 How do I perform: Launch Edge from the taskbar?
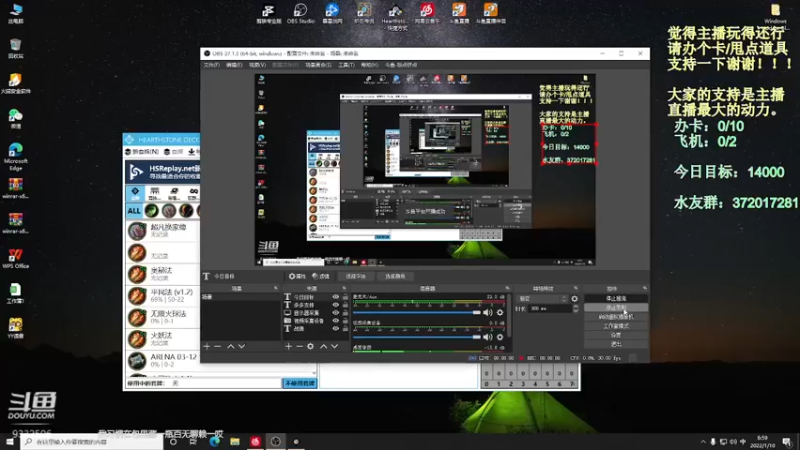point(214,441)
